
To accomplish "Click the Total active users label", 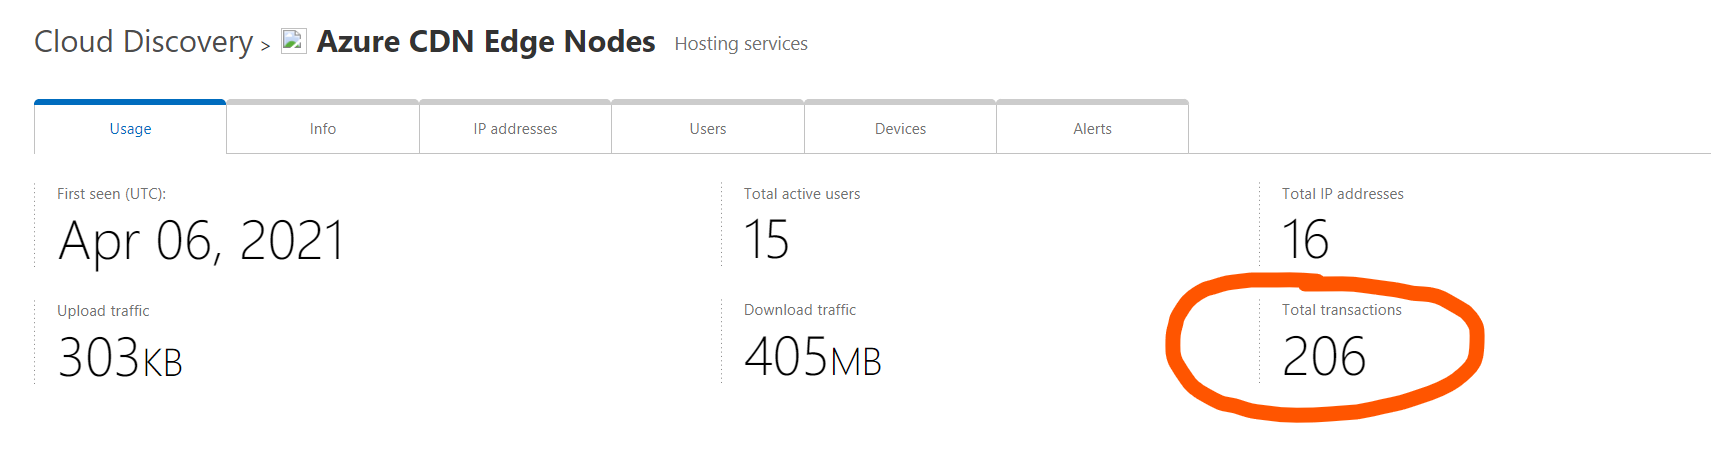I will pyautogui.click(x=802, y=194).
